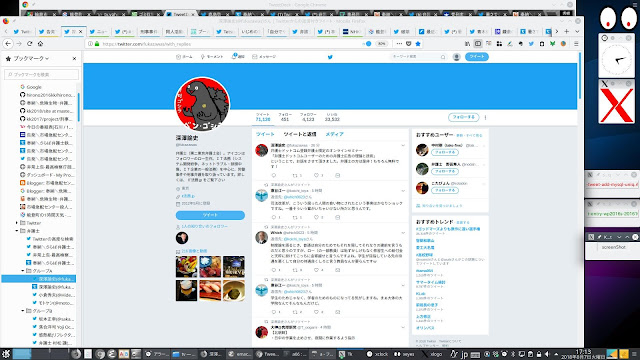Bookmark this page with the star icon
The image size is (640, 360).
418,44
